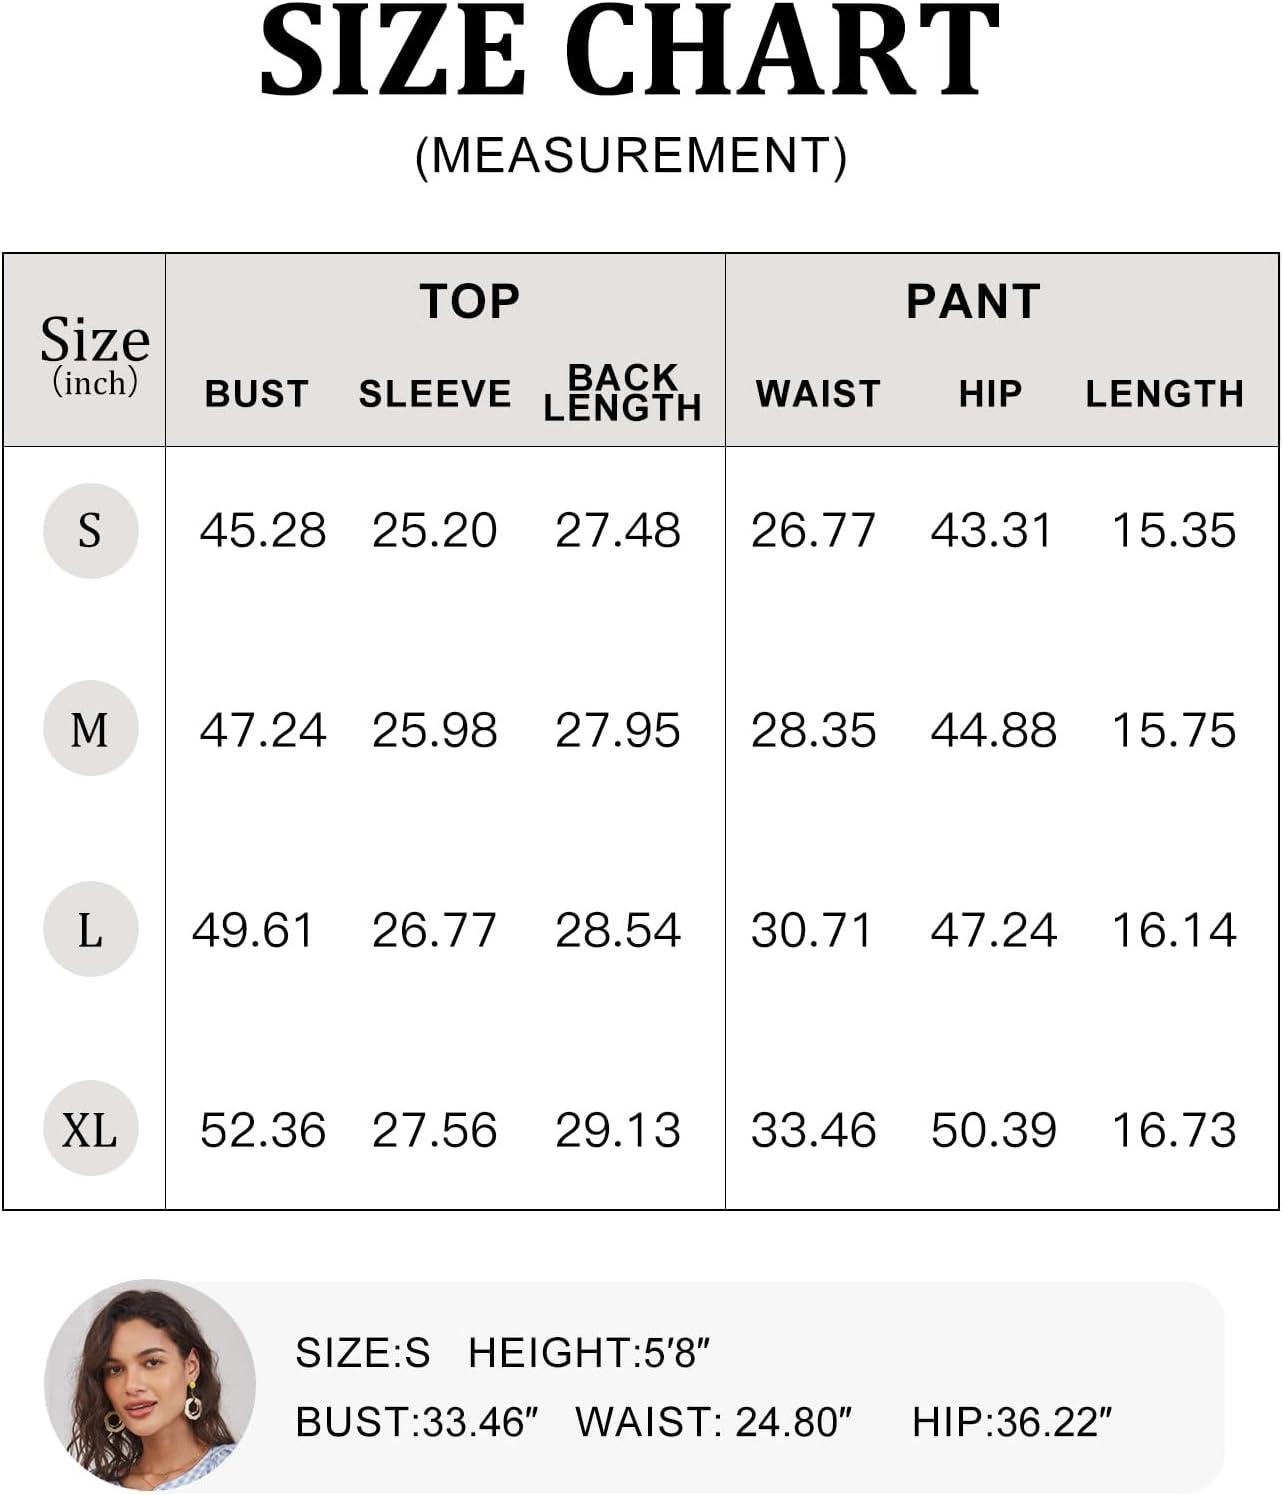The image size is (1283, 1495).
Task: Click the BUST column heading
Action: point(257,394)
